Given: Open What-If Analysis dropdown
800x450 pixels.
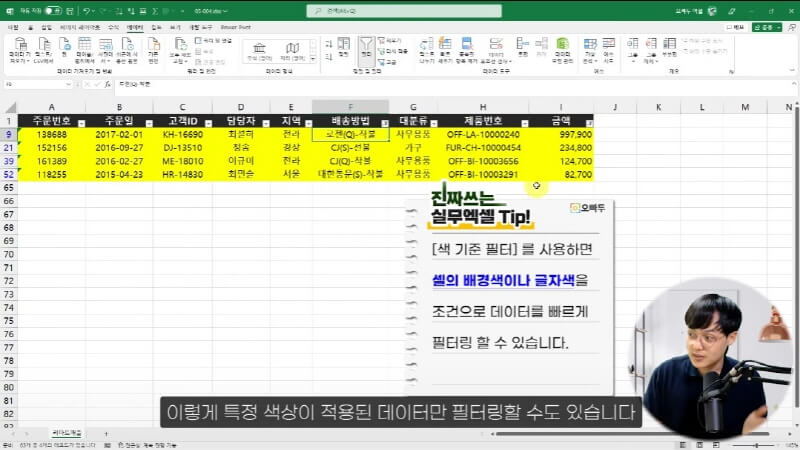Looking at the screenshot, I should [590, 50].
